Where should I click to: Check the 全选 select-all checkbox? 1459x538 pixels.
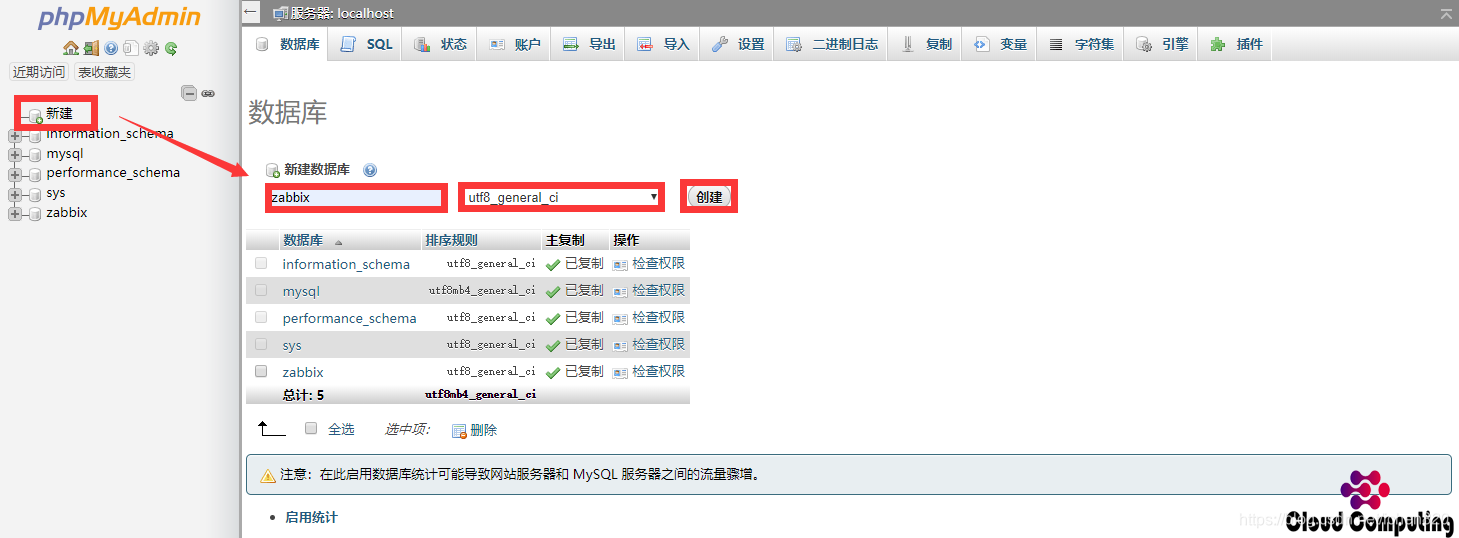click(311, 428)
